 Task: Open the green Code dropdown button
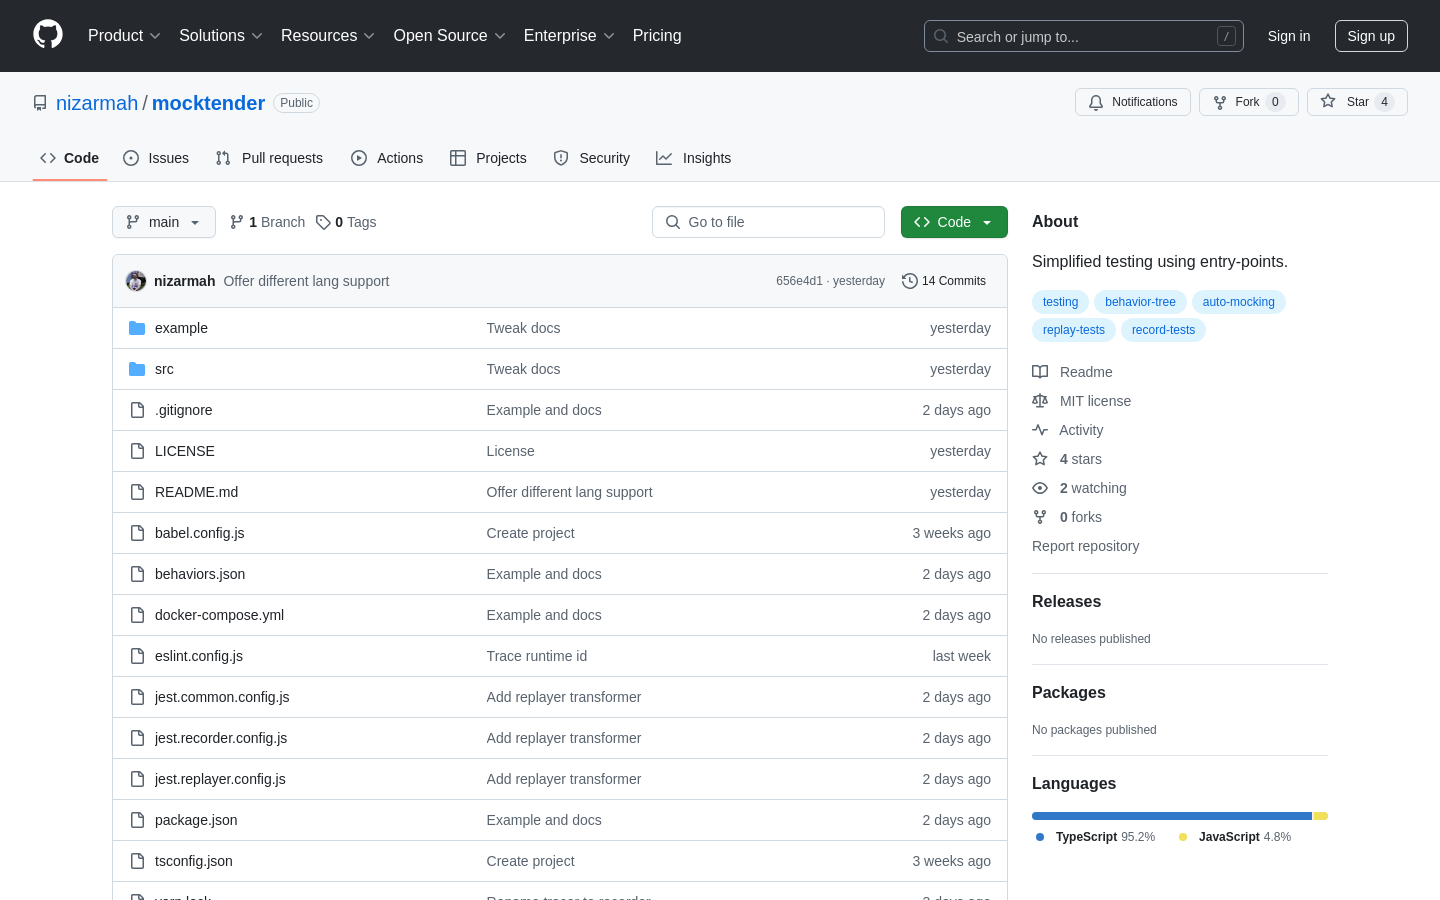(954, 222)
